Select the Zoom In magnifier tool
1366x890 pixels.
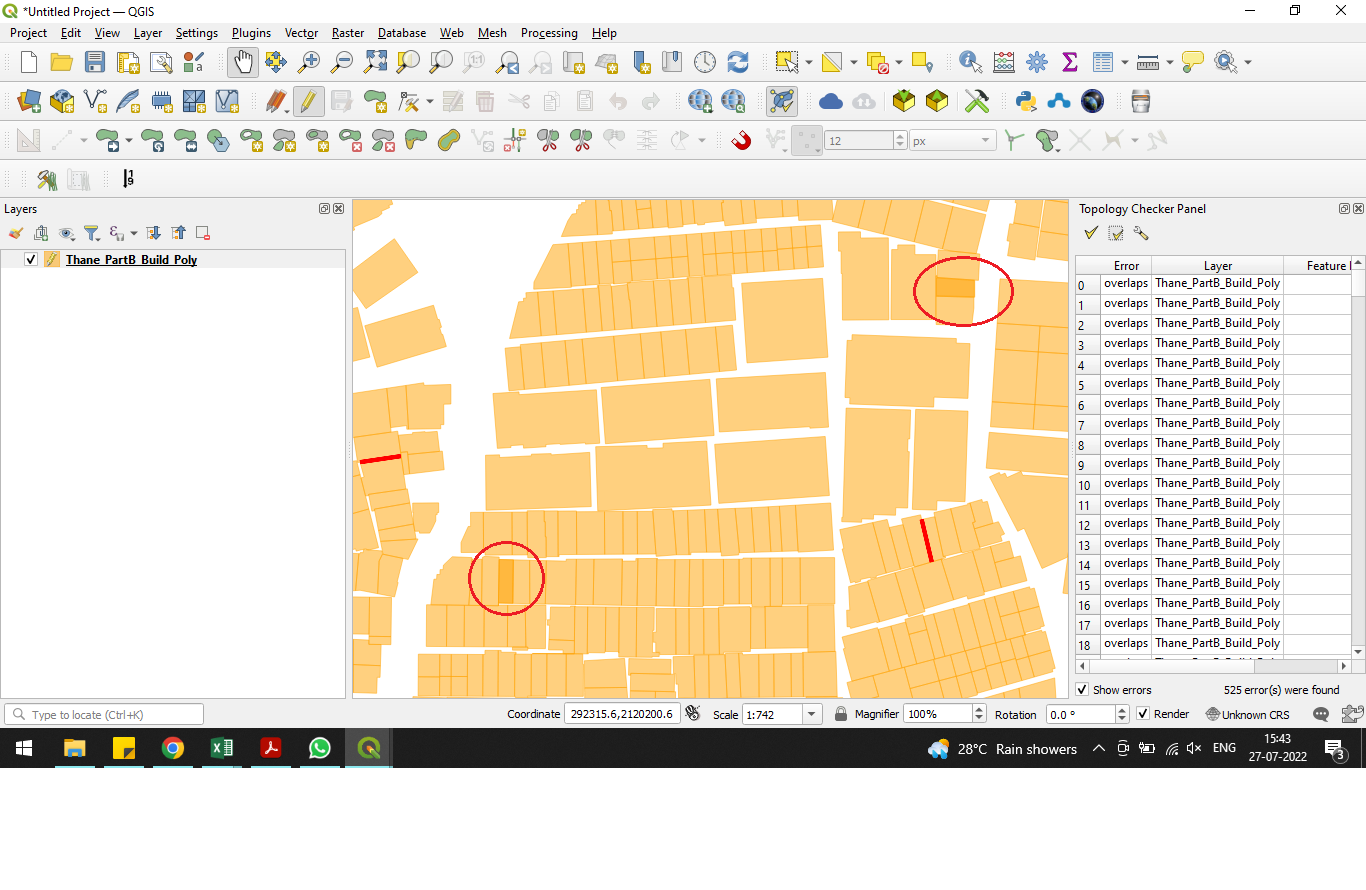pyautogui.click(x=309, y=62)
